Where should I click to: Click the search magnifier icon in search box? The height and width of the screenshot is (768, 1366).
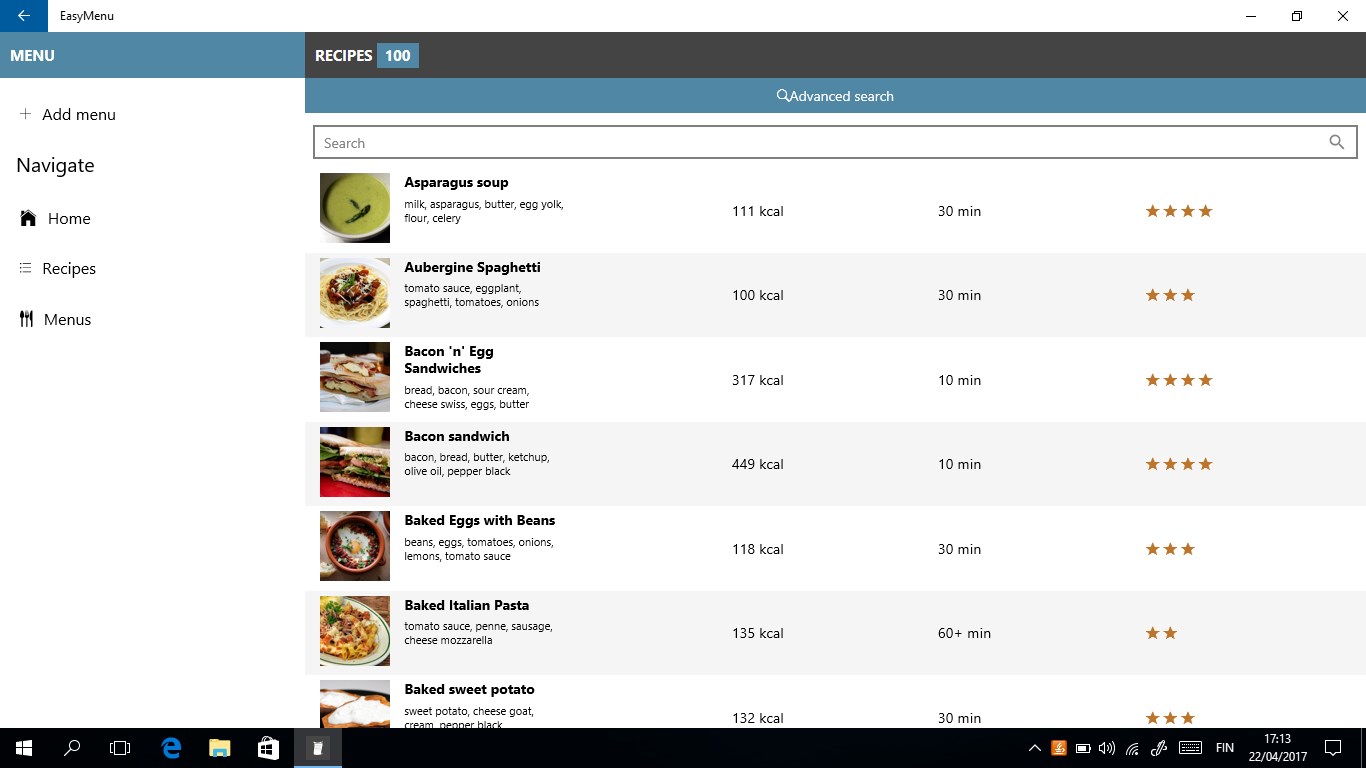pos(1336,142)
